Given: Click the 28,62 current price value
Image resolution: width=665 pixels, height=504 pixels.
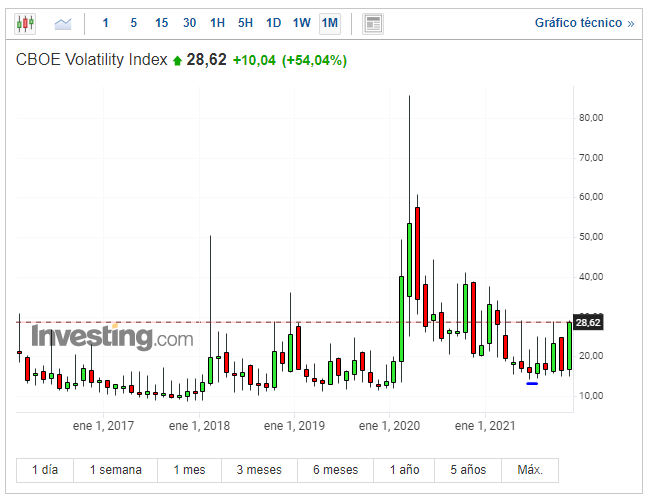Looking at the screenshot, I should click(x=207, y=60).
